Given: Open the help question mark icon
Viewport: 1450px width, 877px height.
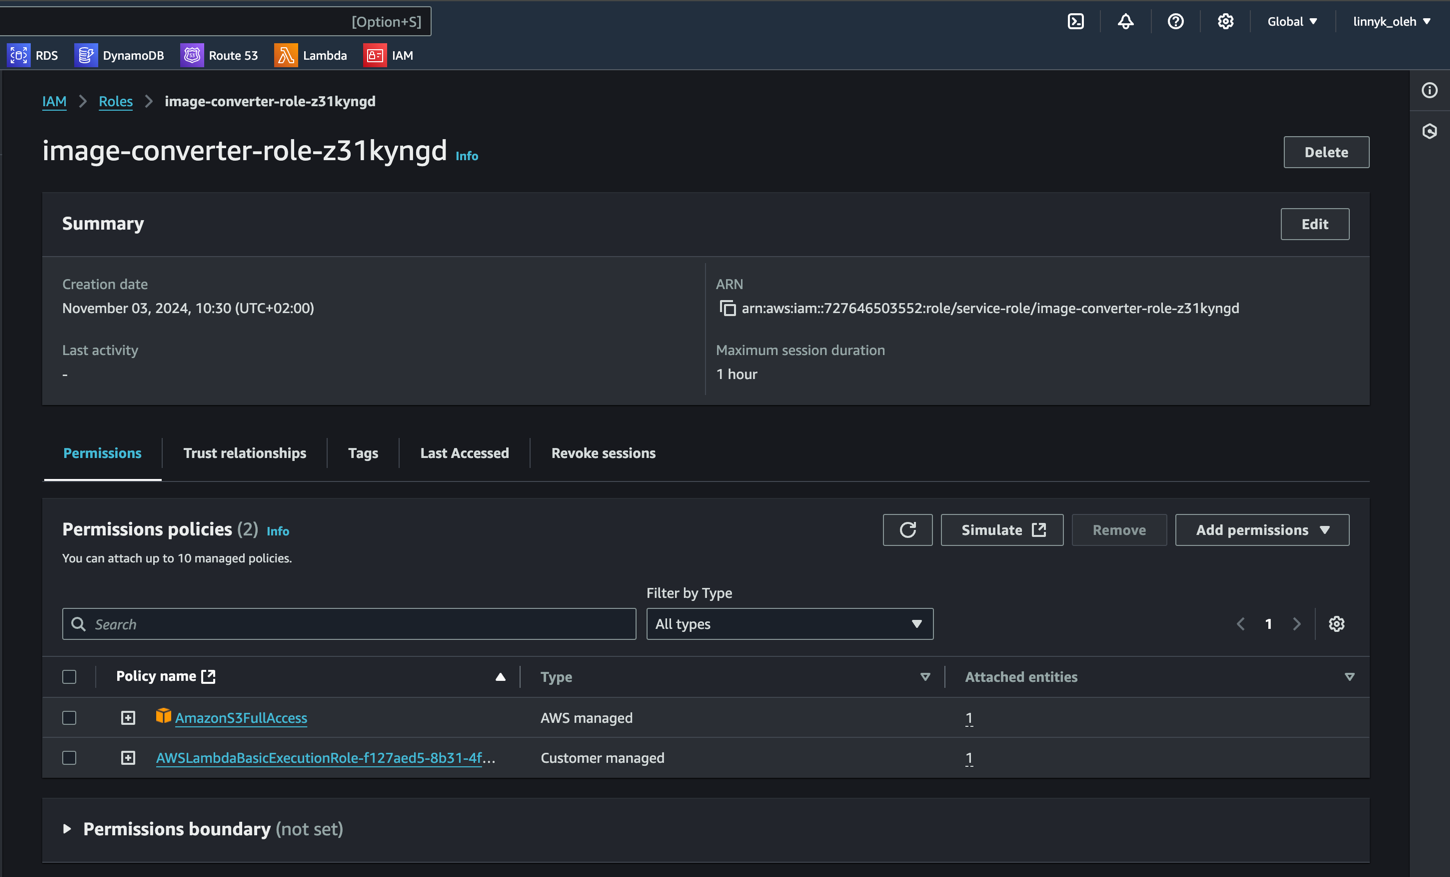Looking at the screenshot, I should pos(1176,21).
